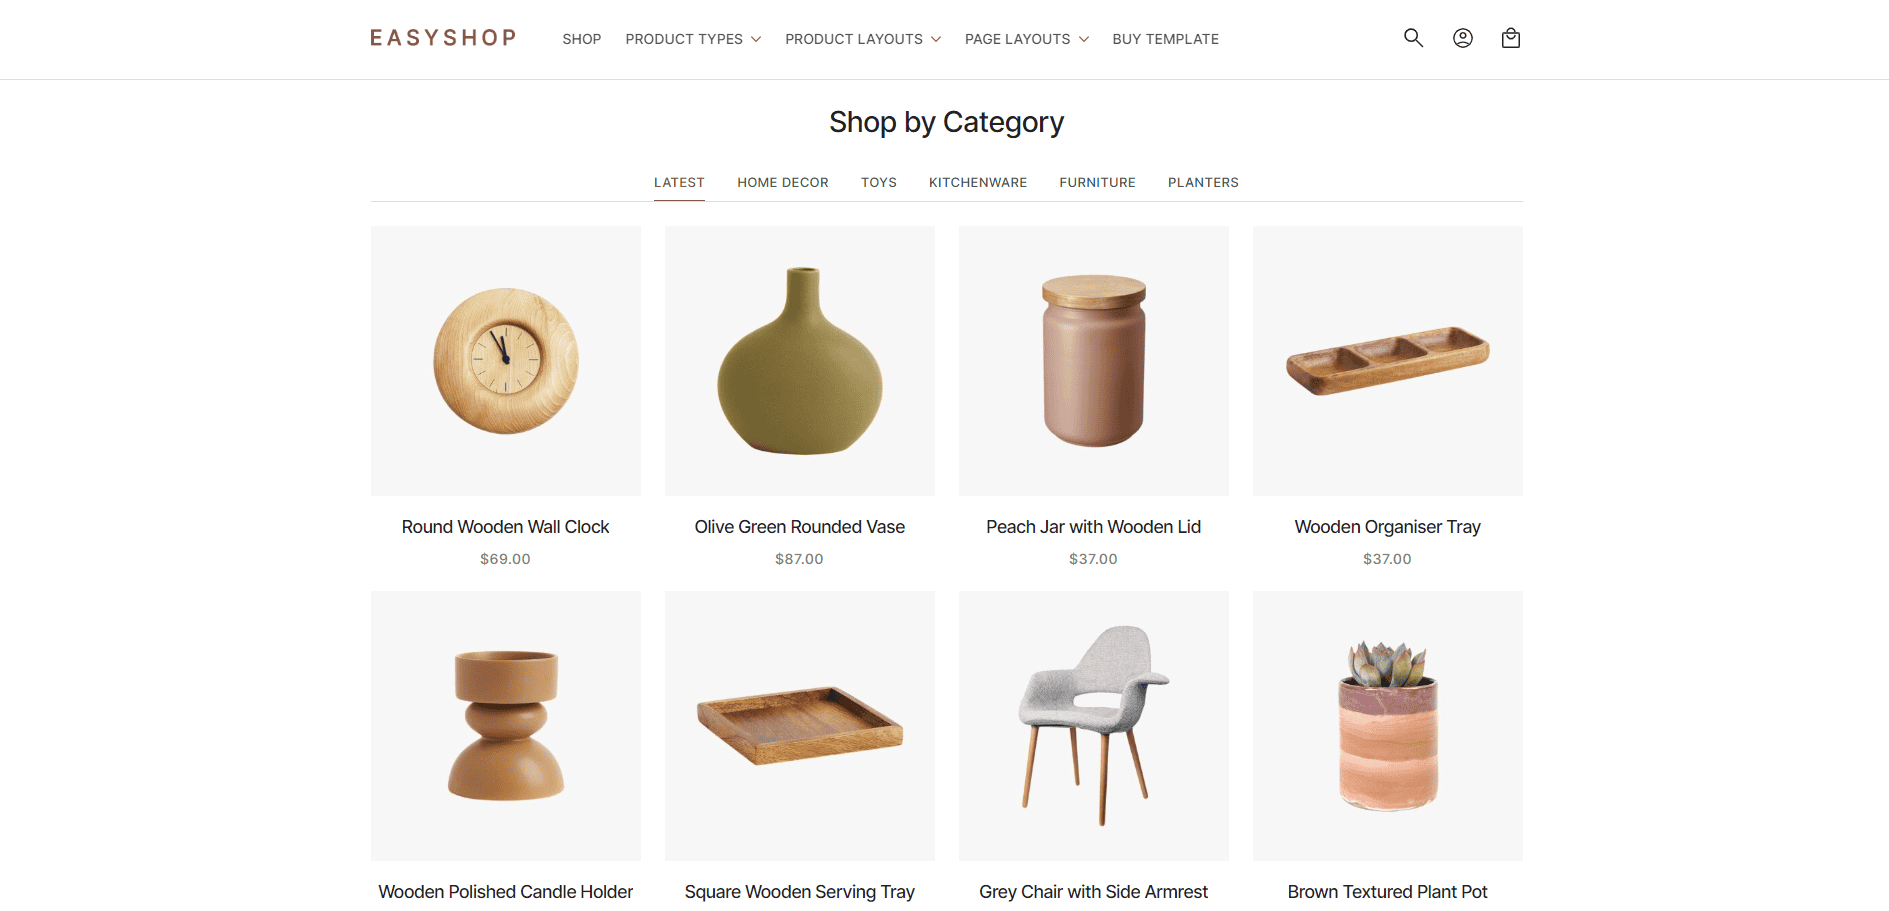Click the Wooden Organiser Tray title link

(x=1388, y=527)
